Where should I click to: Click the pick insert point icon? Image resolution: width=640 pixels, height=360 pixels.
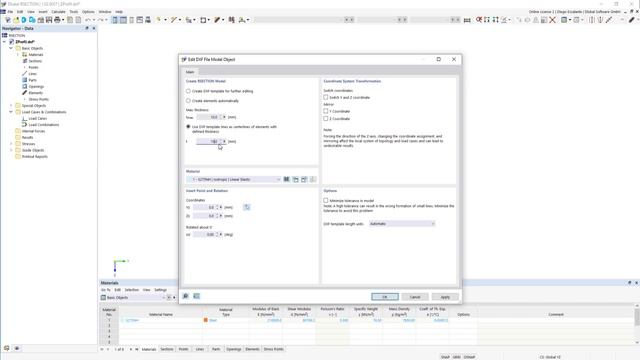pos(247,207)
